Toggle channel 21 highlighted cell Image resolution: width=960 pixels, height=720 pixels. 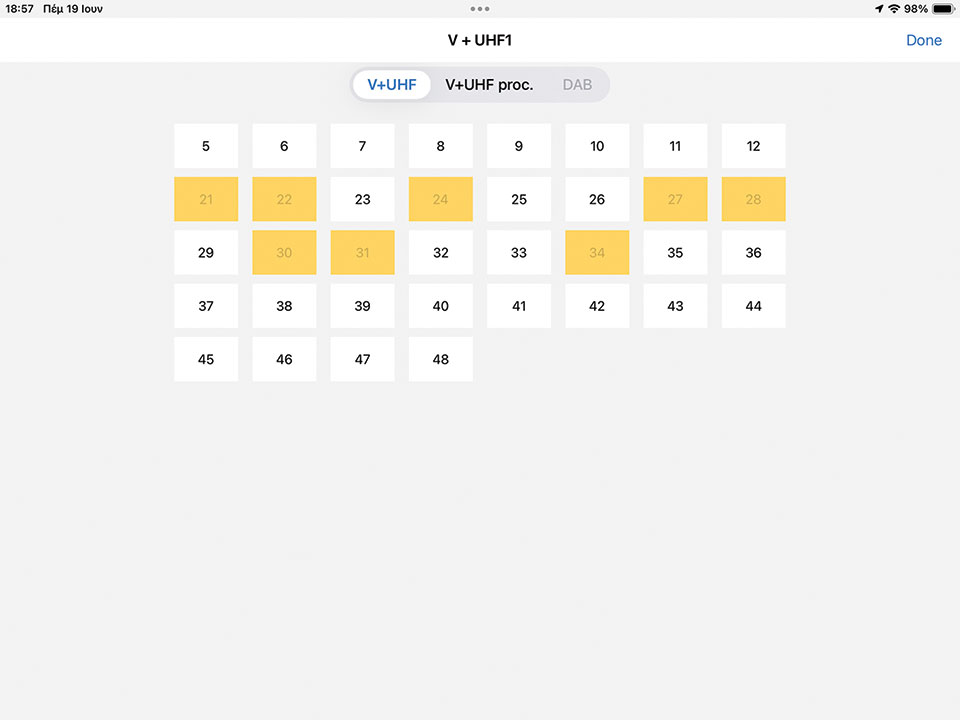click(206, 199)
